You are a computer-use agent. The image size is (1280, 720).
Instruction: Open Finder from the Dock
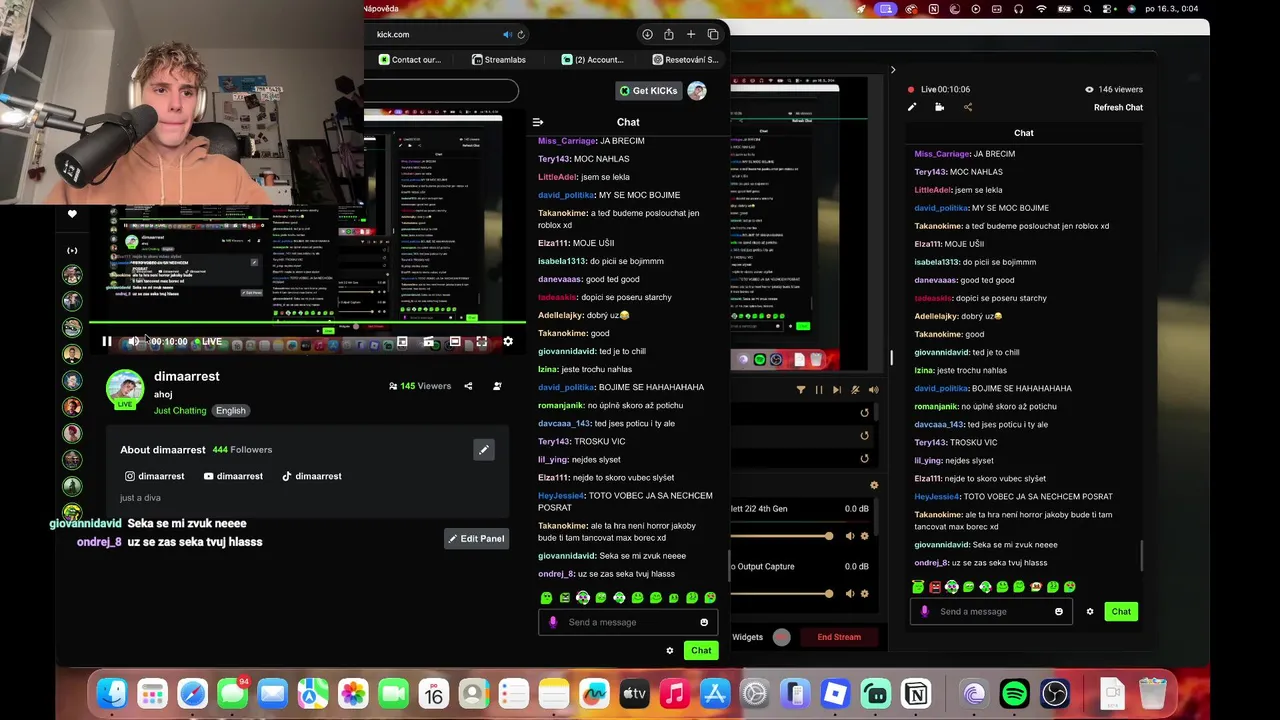pos(112,694)
